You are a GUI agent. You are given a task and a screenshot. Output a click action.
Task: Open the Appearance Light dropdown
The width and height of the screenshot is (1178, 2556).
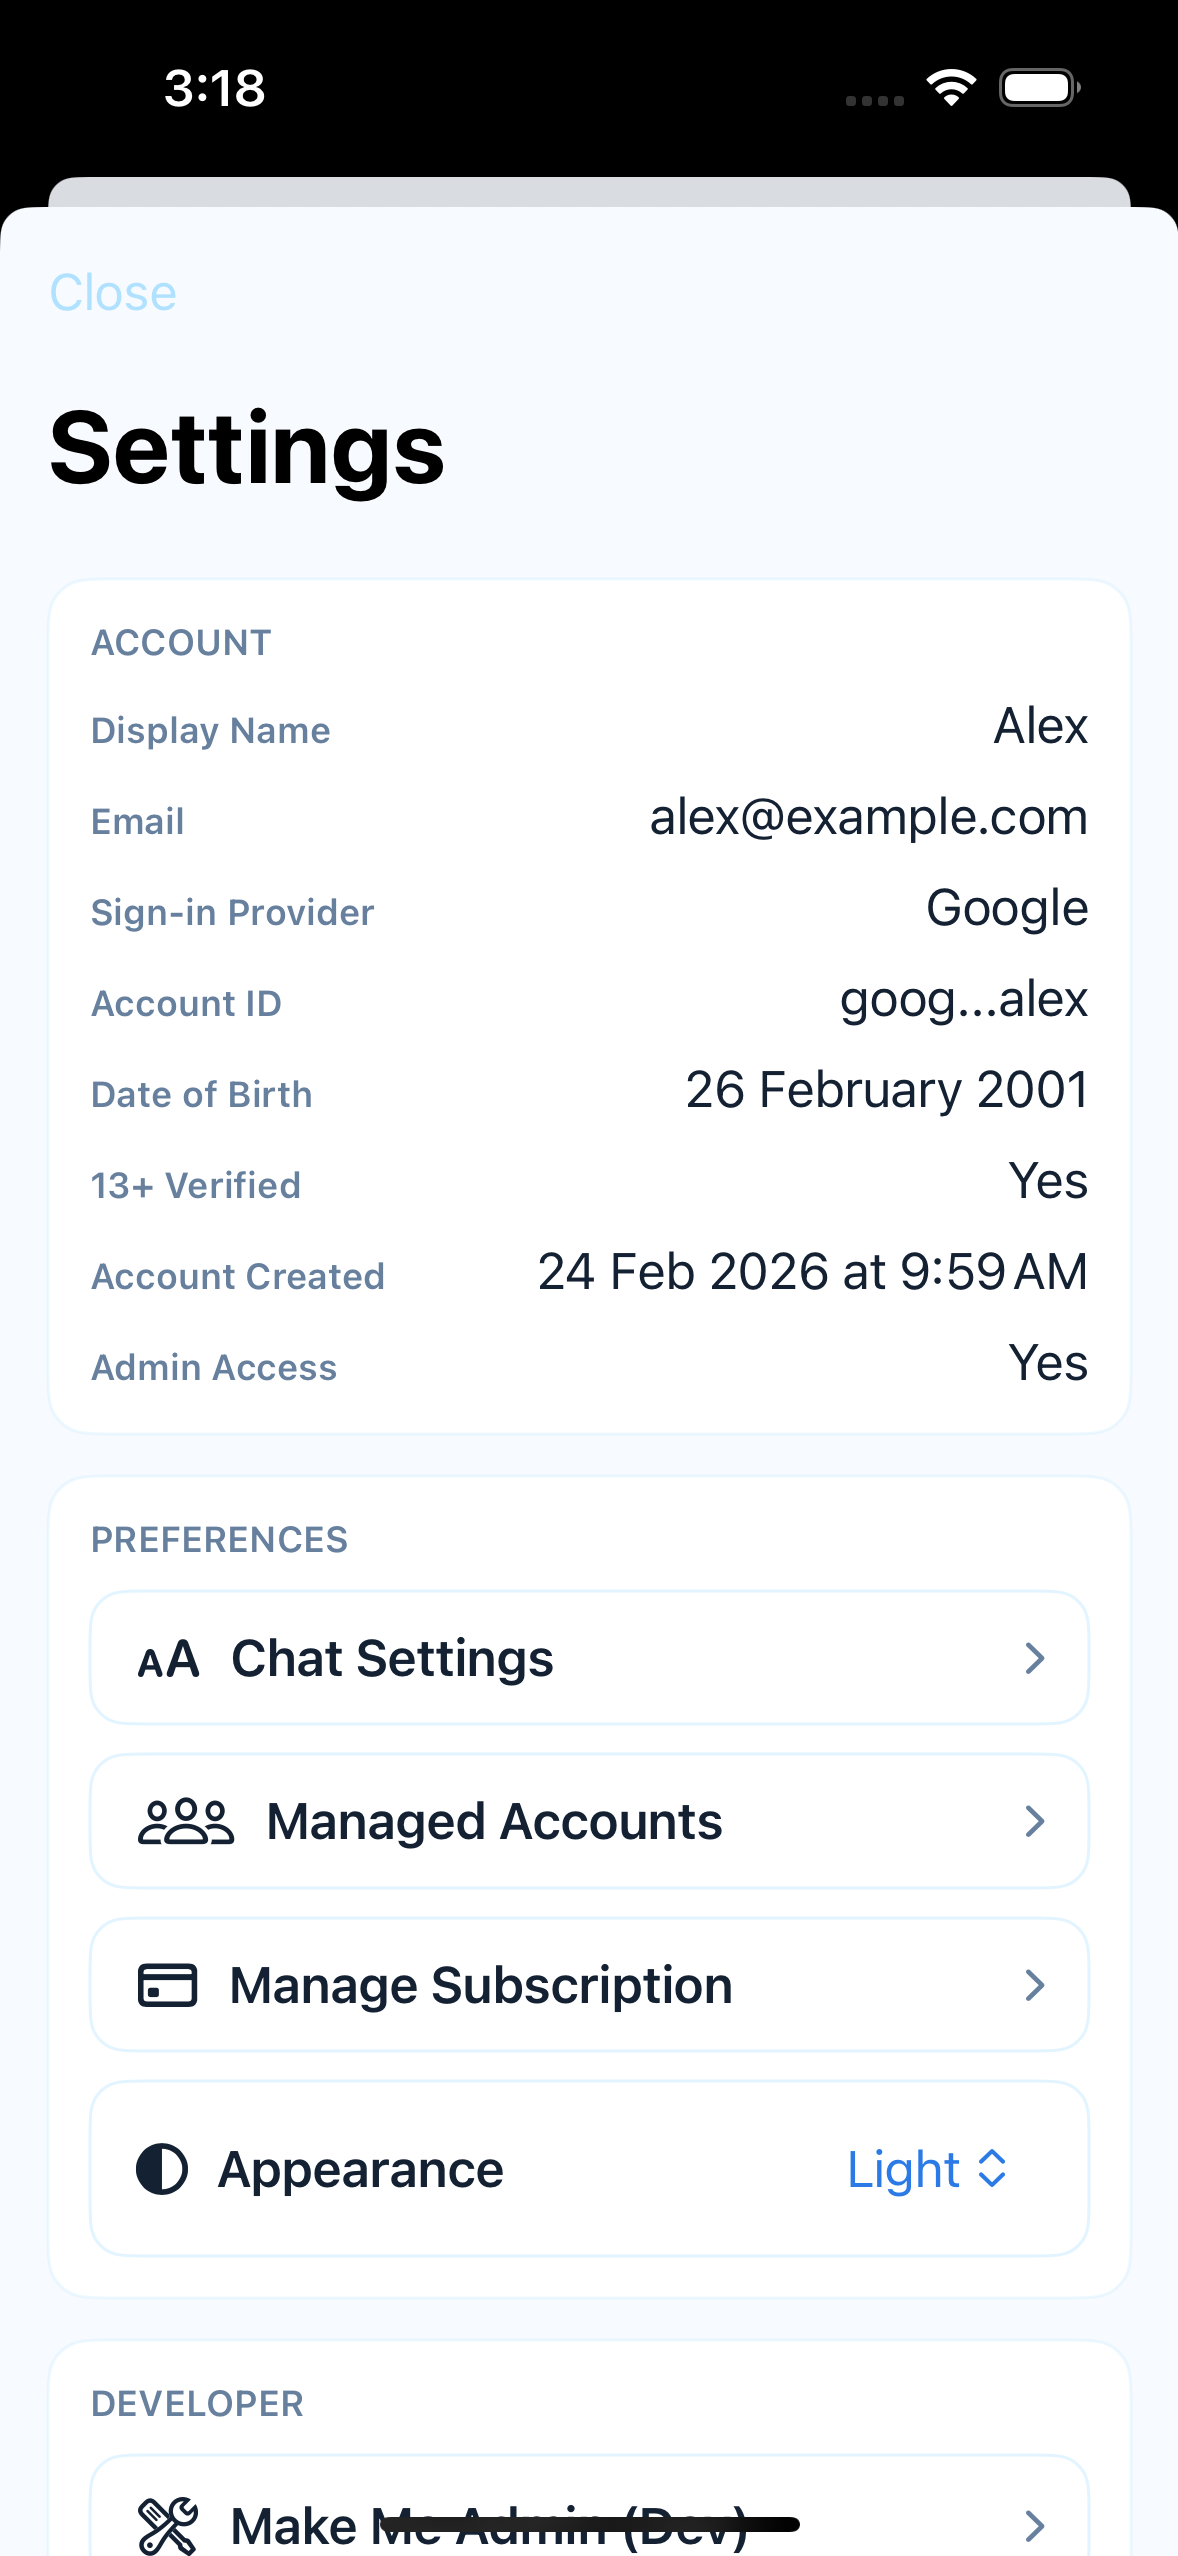[x=926, y=2169]
